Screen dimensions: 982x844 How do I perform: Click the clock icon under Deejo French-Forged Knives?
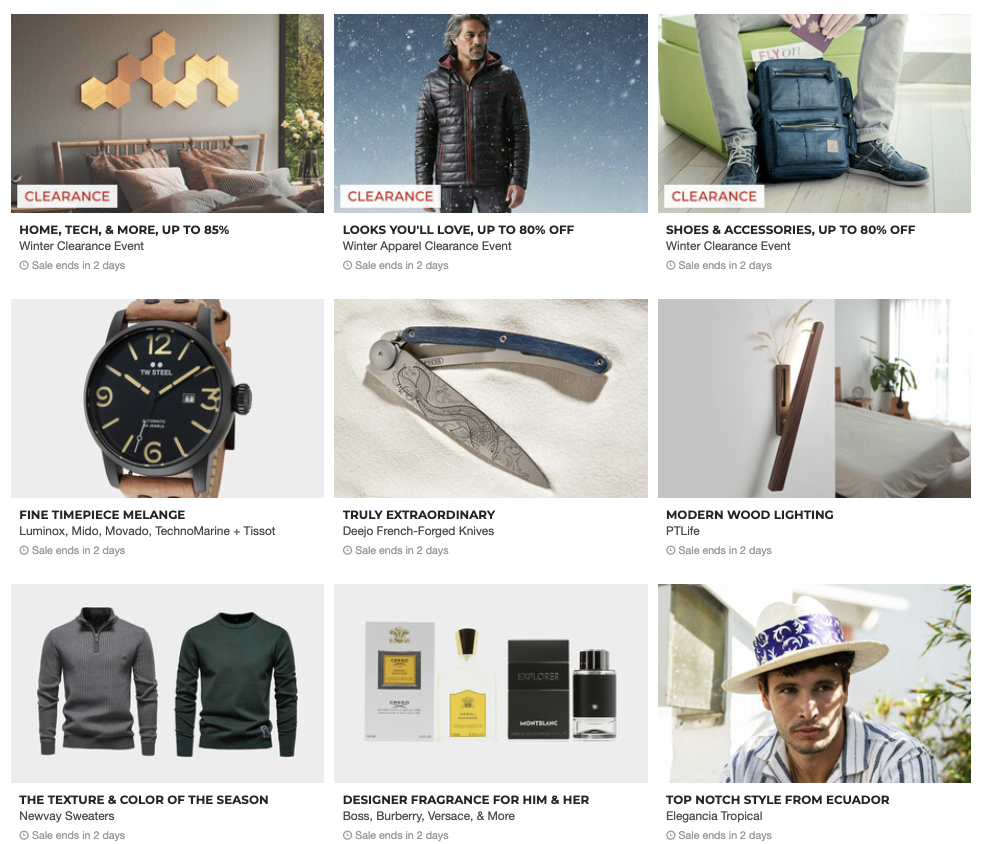[x=348, y=550]
